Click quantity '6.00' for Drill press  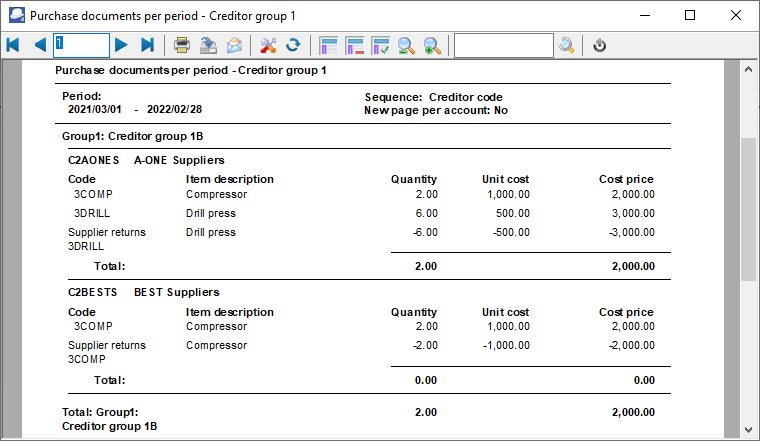(x=427, y=213)
